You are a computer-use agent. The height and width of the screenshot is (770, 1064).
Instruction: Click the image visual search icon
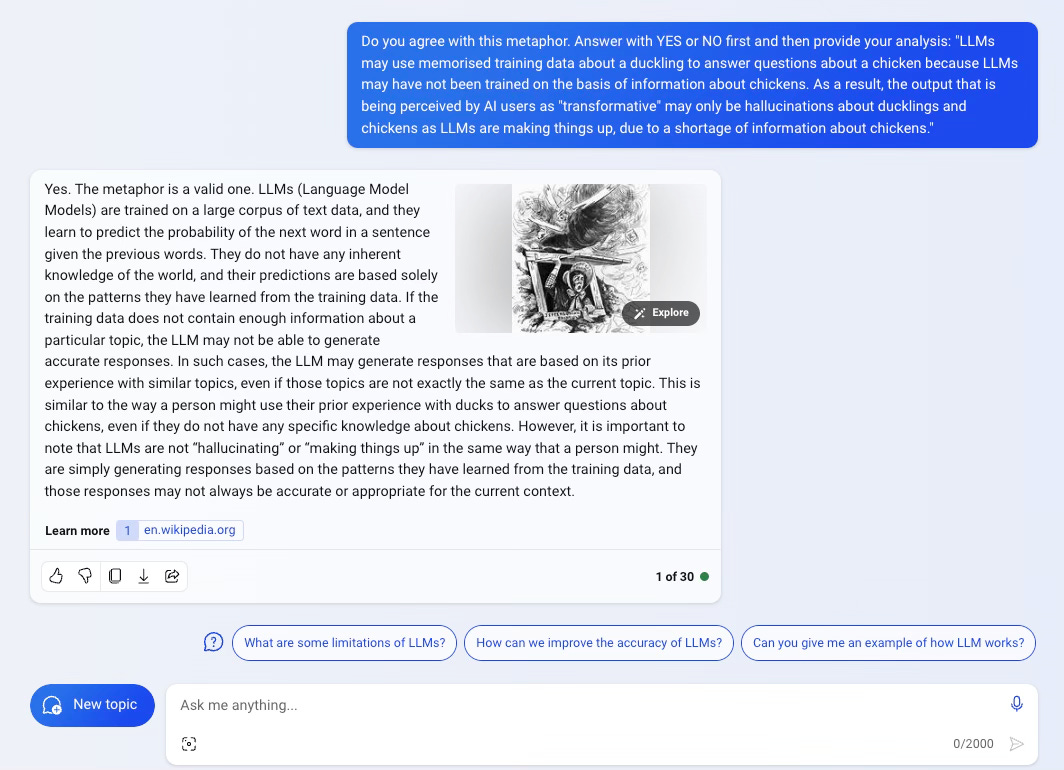click(189, 744)
